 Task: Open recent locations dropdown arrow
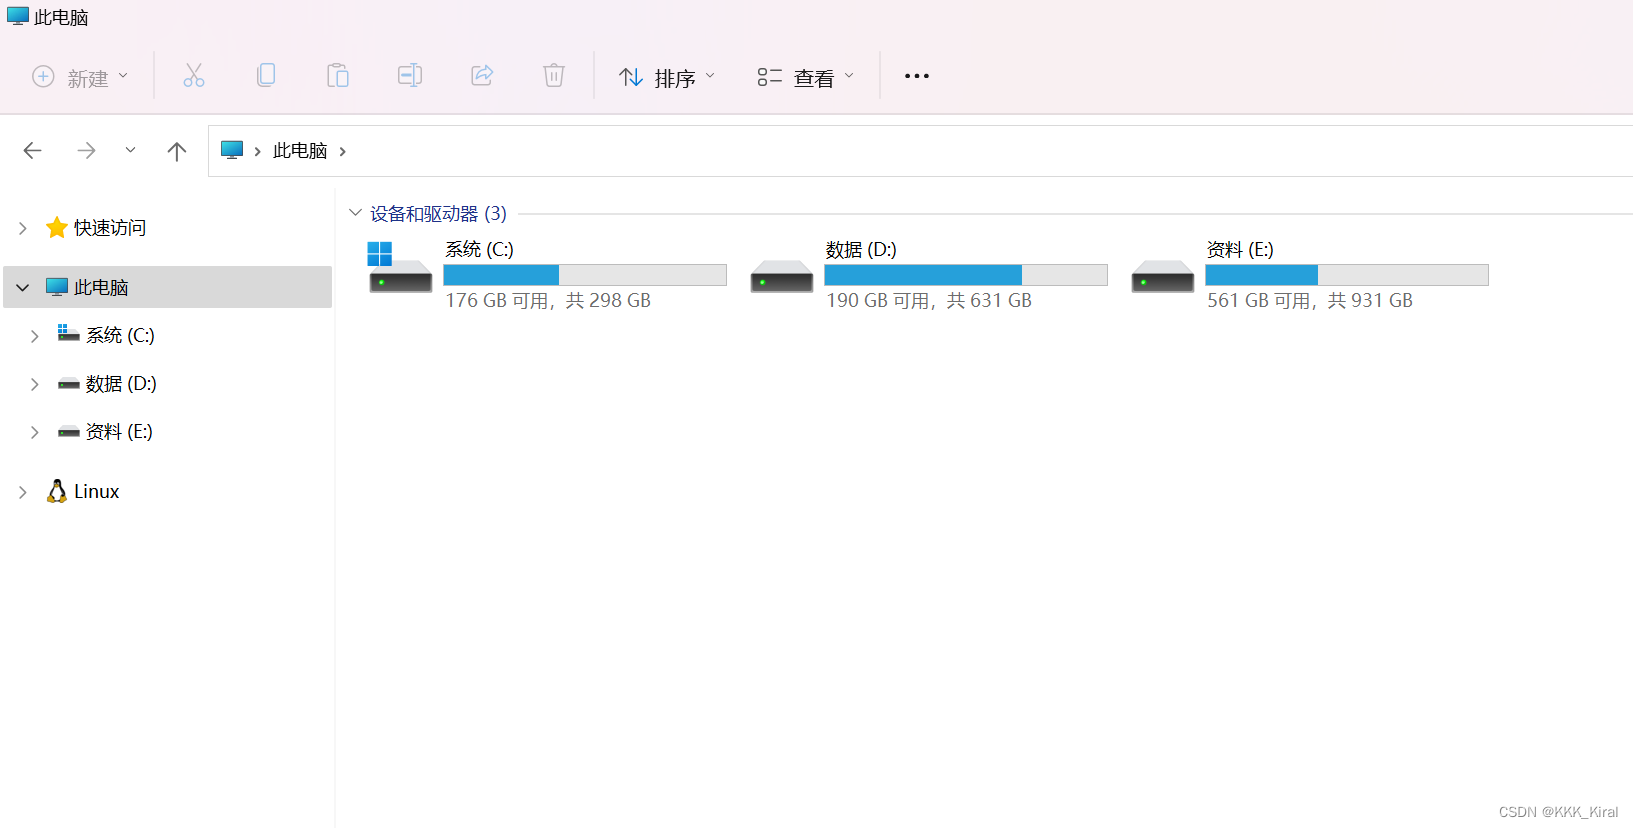click(130, 151)
